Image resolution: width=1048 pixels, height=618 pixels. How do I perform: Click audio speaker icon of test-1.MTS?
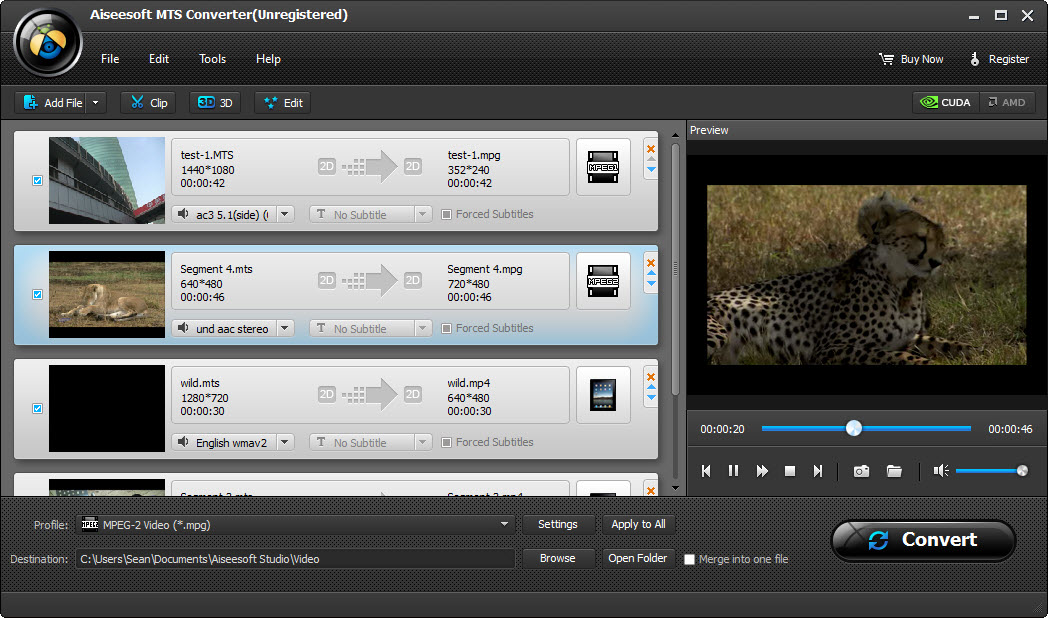point(182,214)
